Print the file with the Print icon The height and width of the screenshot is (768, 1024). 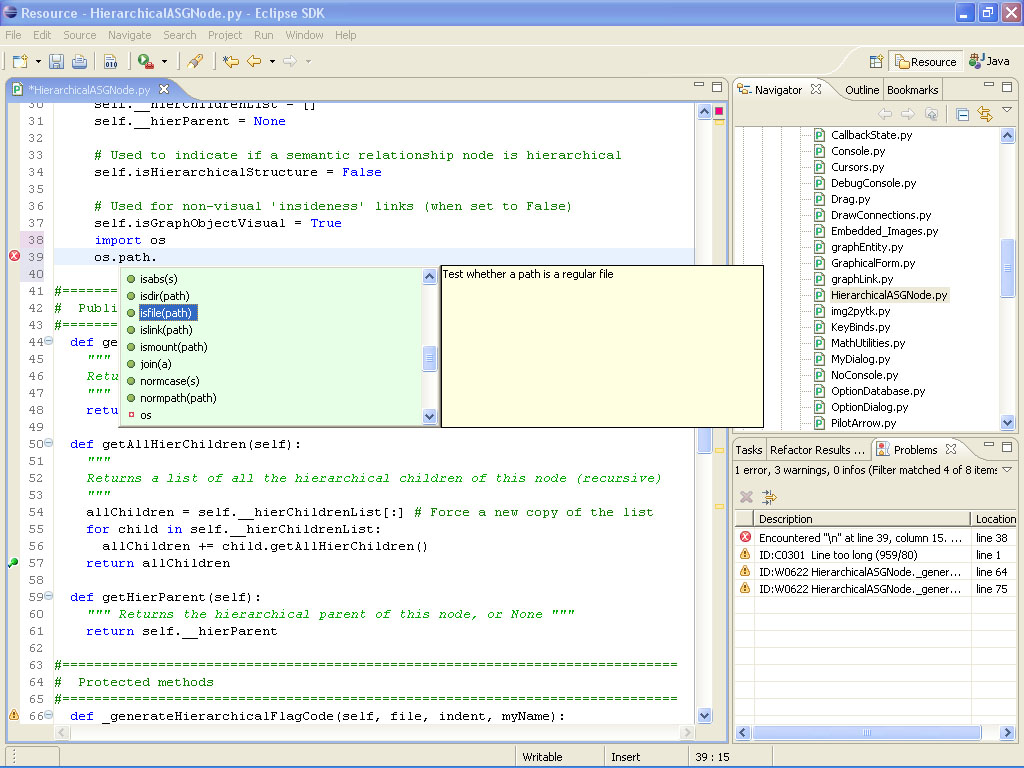click(x=80, y=61)
